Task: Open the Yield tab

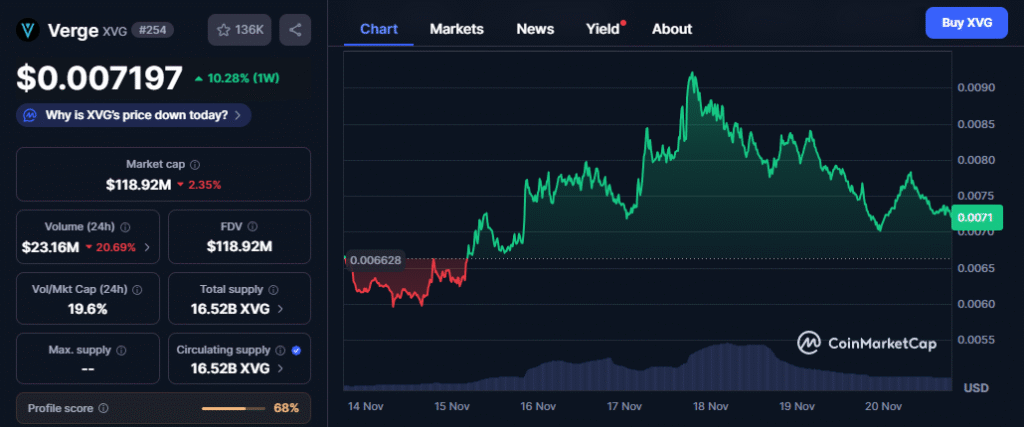Action: click(603, 29)
